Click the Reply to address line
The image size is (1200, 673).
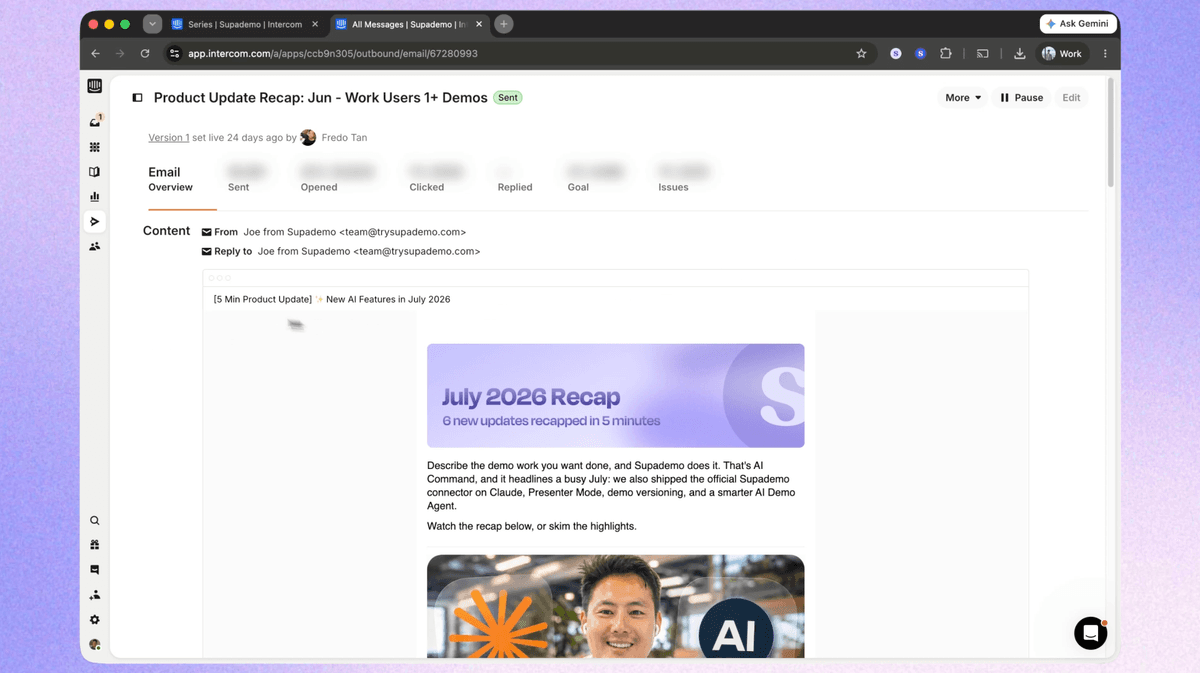point(341,252)
